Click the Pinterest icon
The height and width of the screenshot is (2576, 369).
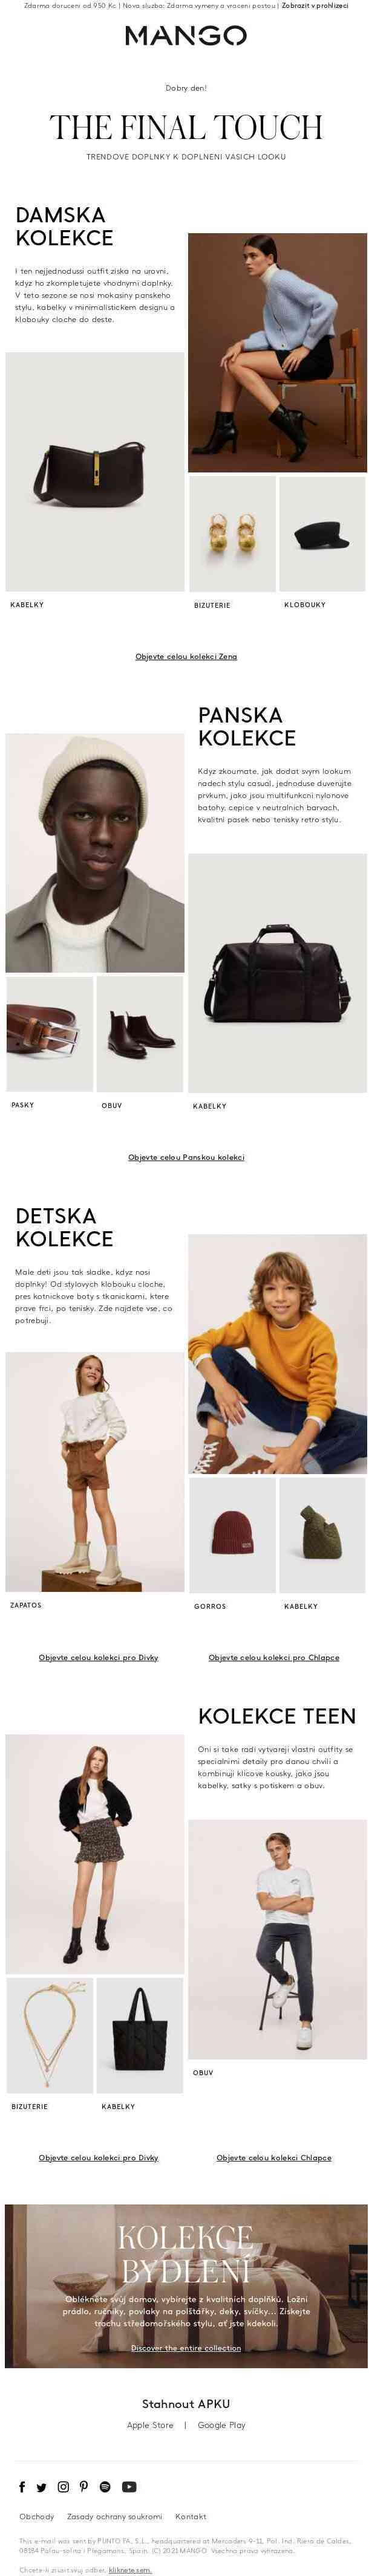click(84, 2486)
